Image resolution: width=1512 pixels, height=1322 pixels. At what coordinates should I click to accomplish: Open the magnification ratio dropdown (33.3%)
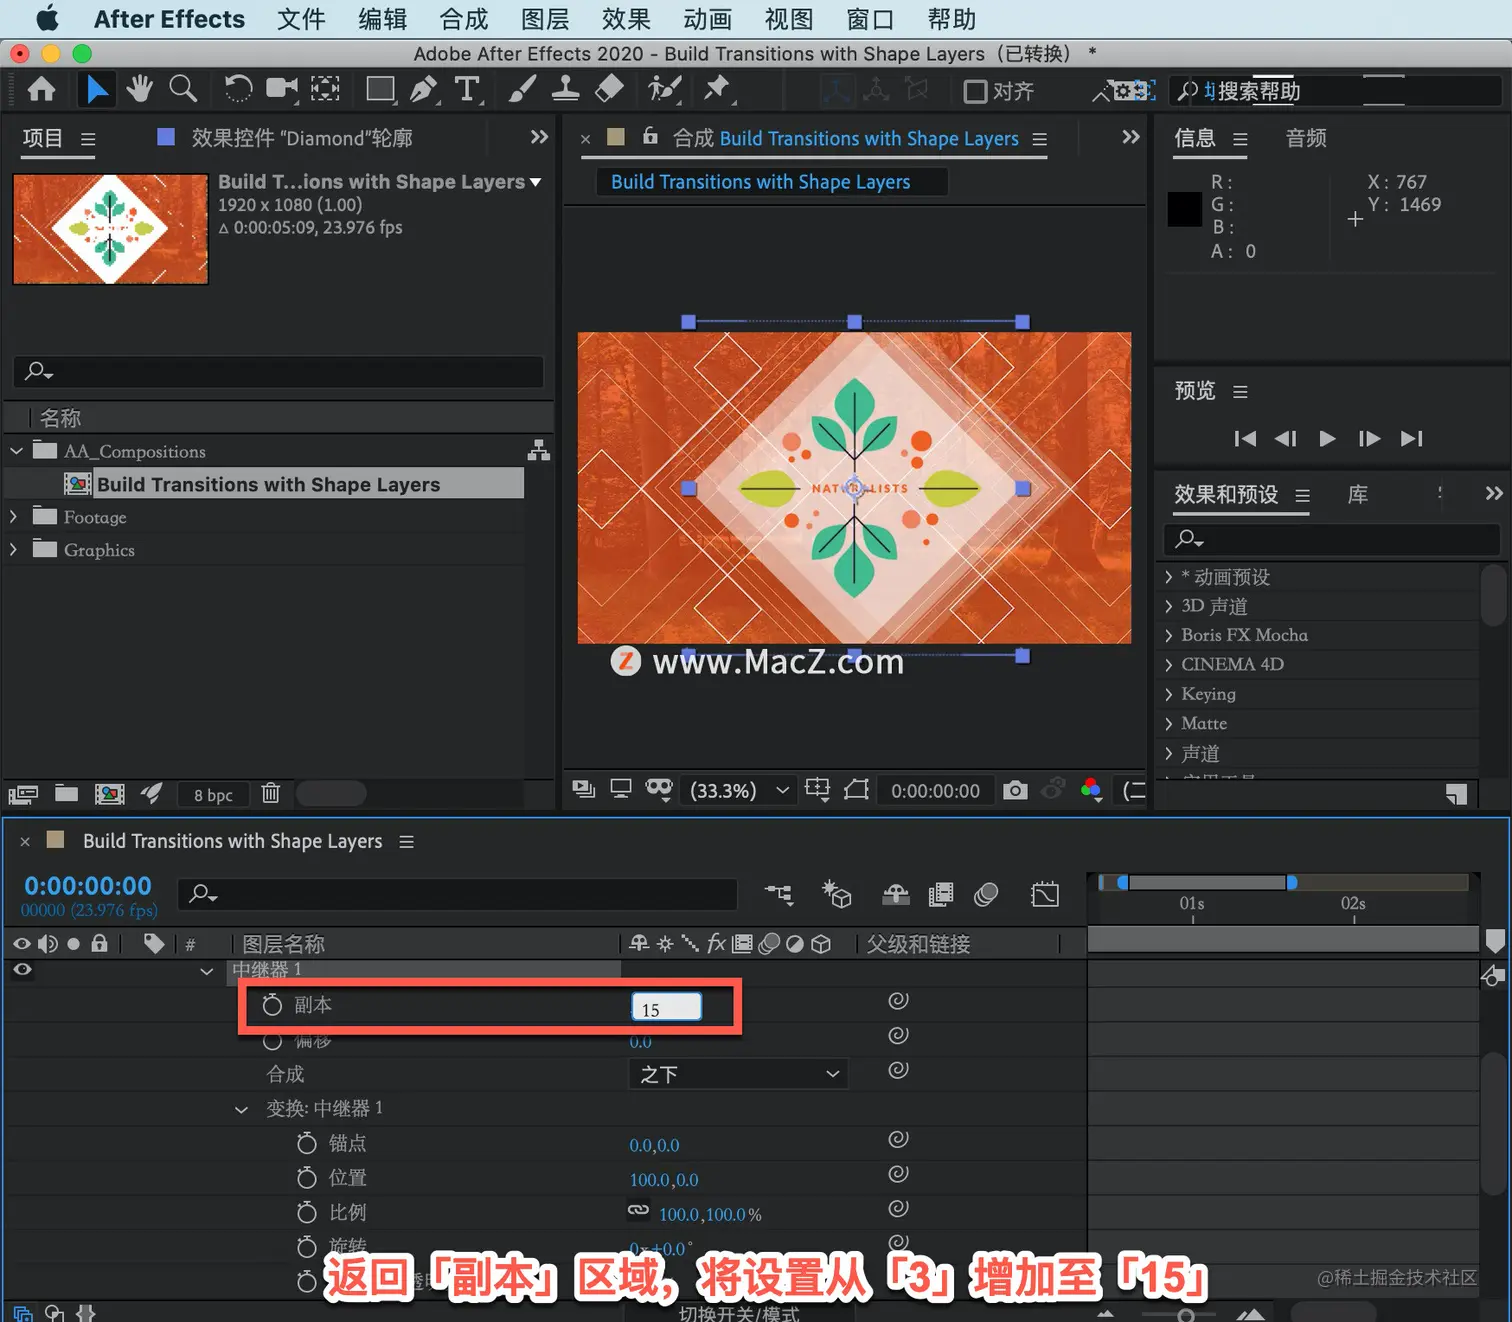click(x=739, y=790)
